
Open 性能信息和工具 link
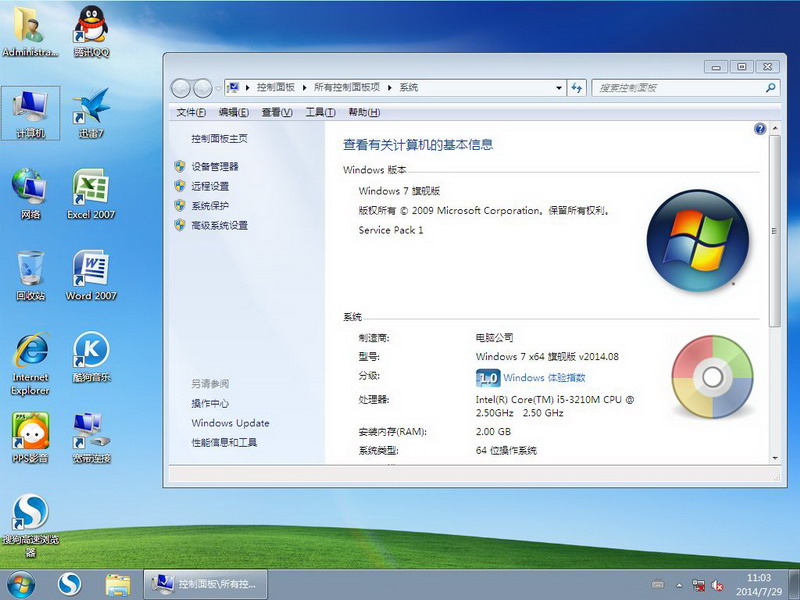[224, 442]
